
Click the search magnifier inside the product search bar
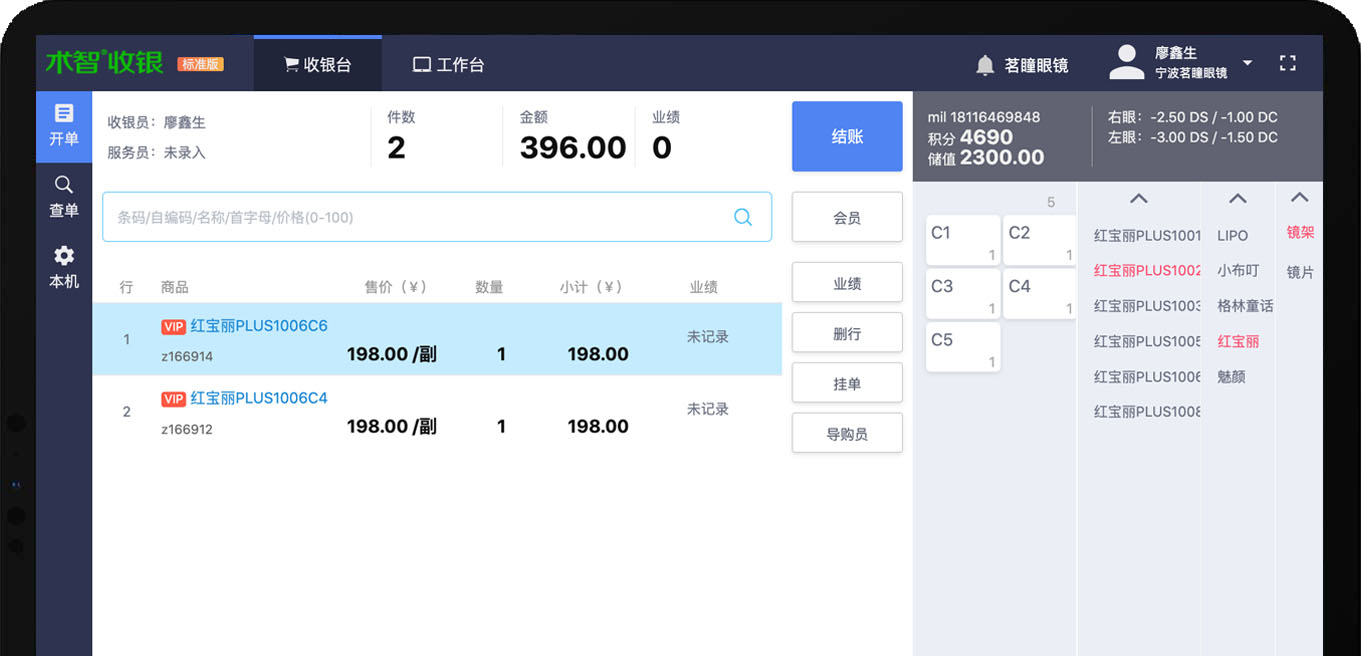tap(743, 217)
